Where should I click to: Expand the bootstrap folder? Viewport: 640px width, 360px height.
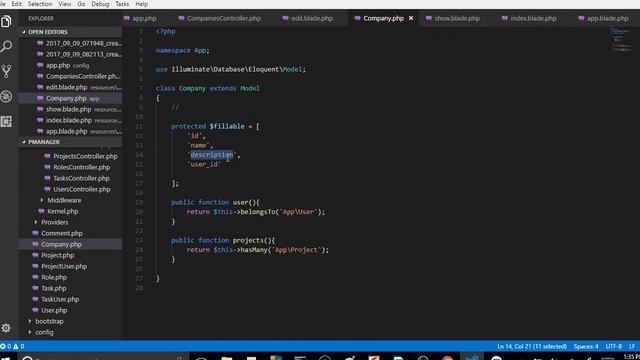pyautogui.click(x=49, y=321)
